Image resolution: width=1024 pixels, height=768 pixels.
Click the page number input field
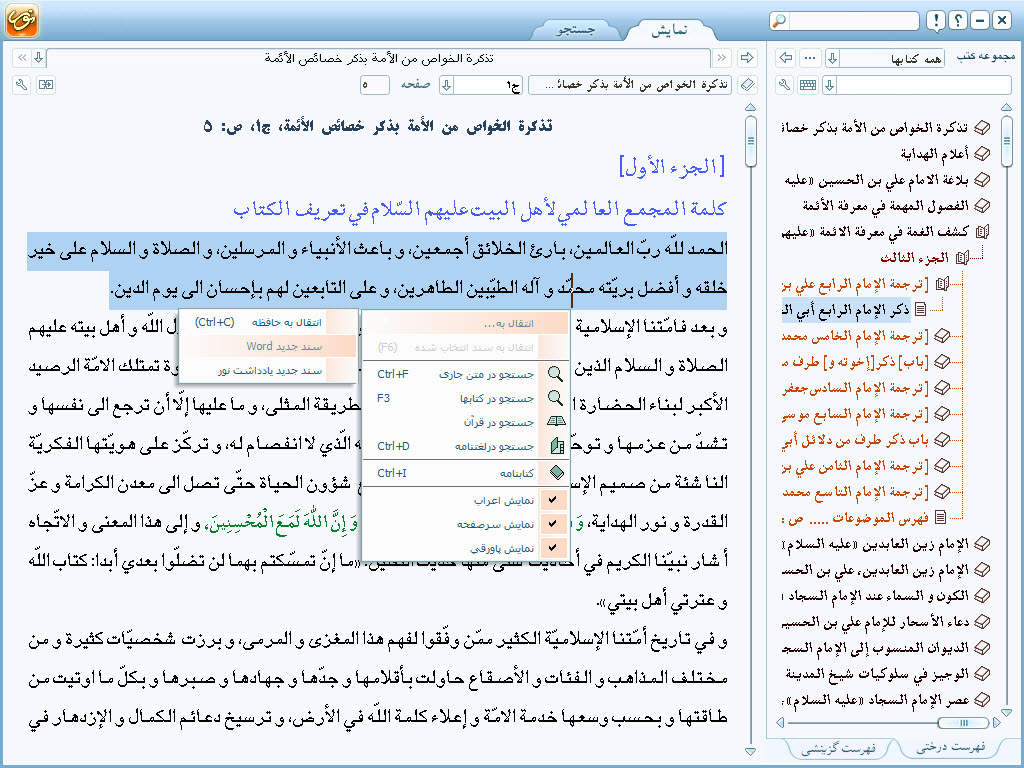[375, 85]
